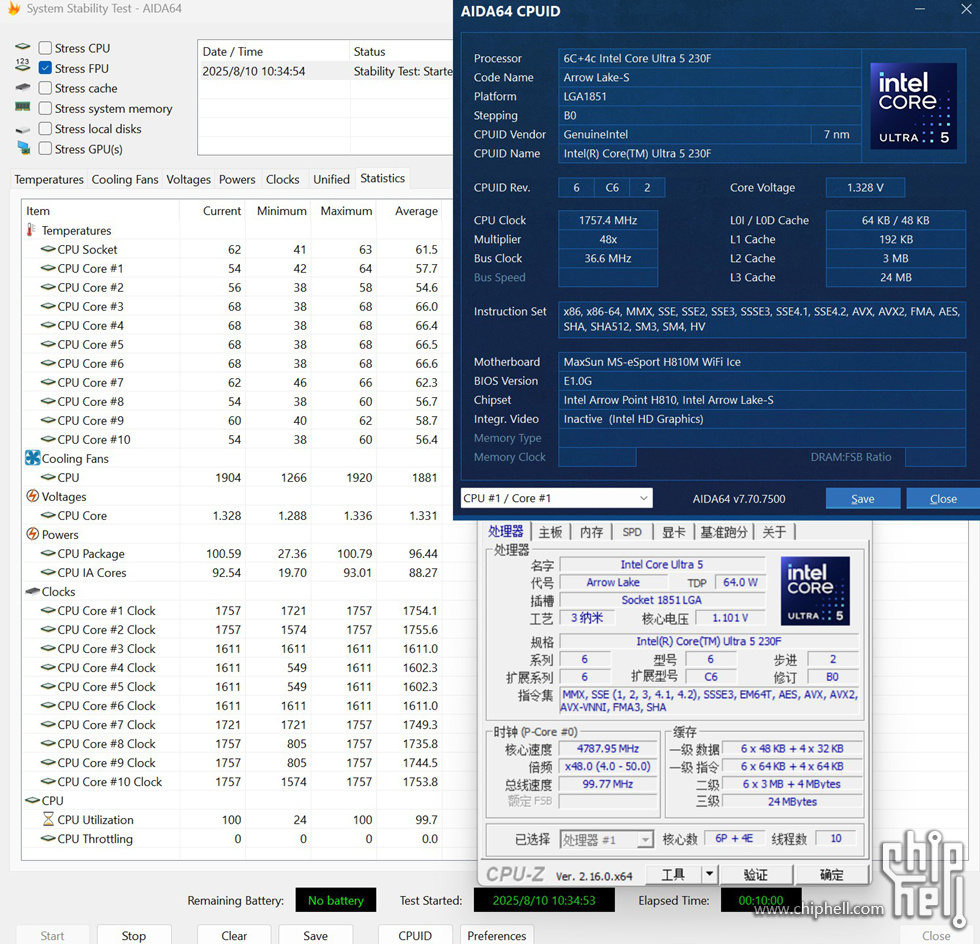Switch to the Temperatures tab

point(49,179)
